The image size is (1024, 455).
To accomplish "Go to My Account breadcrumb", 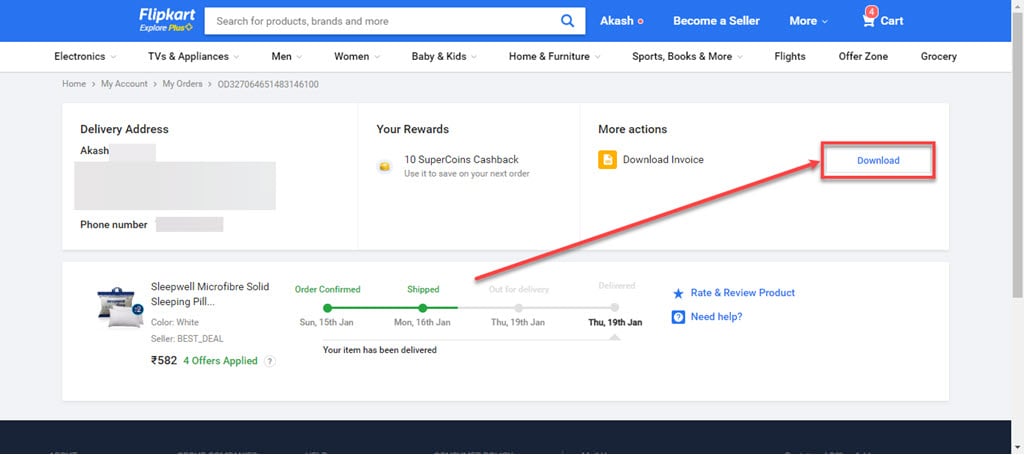I will pyautogui.click(x=124, y=84).
